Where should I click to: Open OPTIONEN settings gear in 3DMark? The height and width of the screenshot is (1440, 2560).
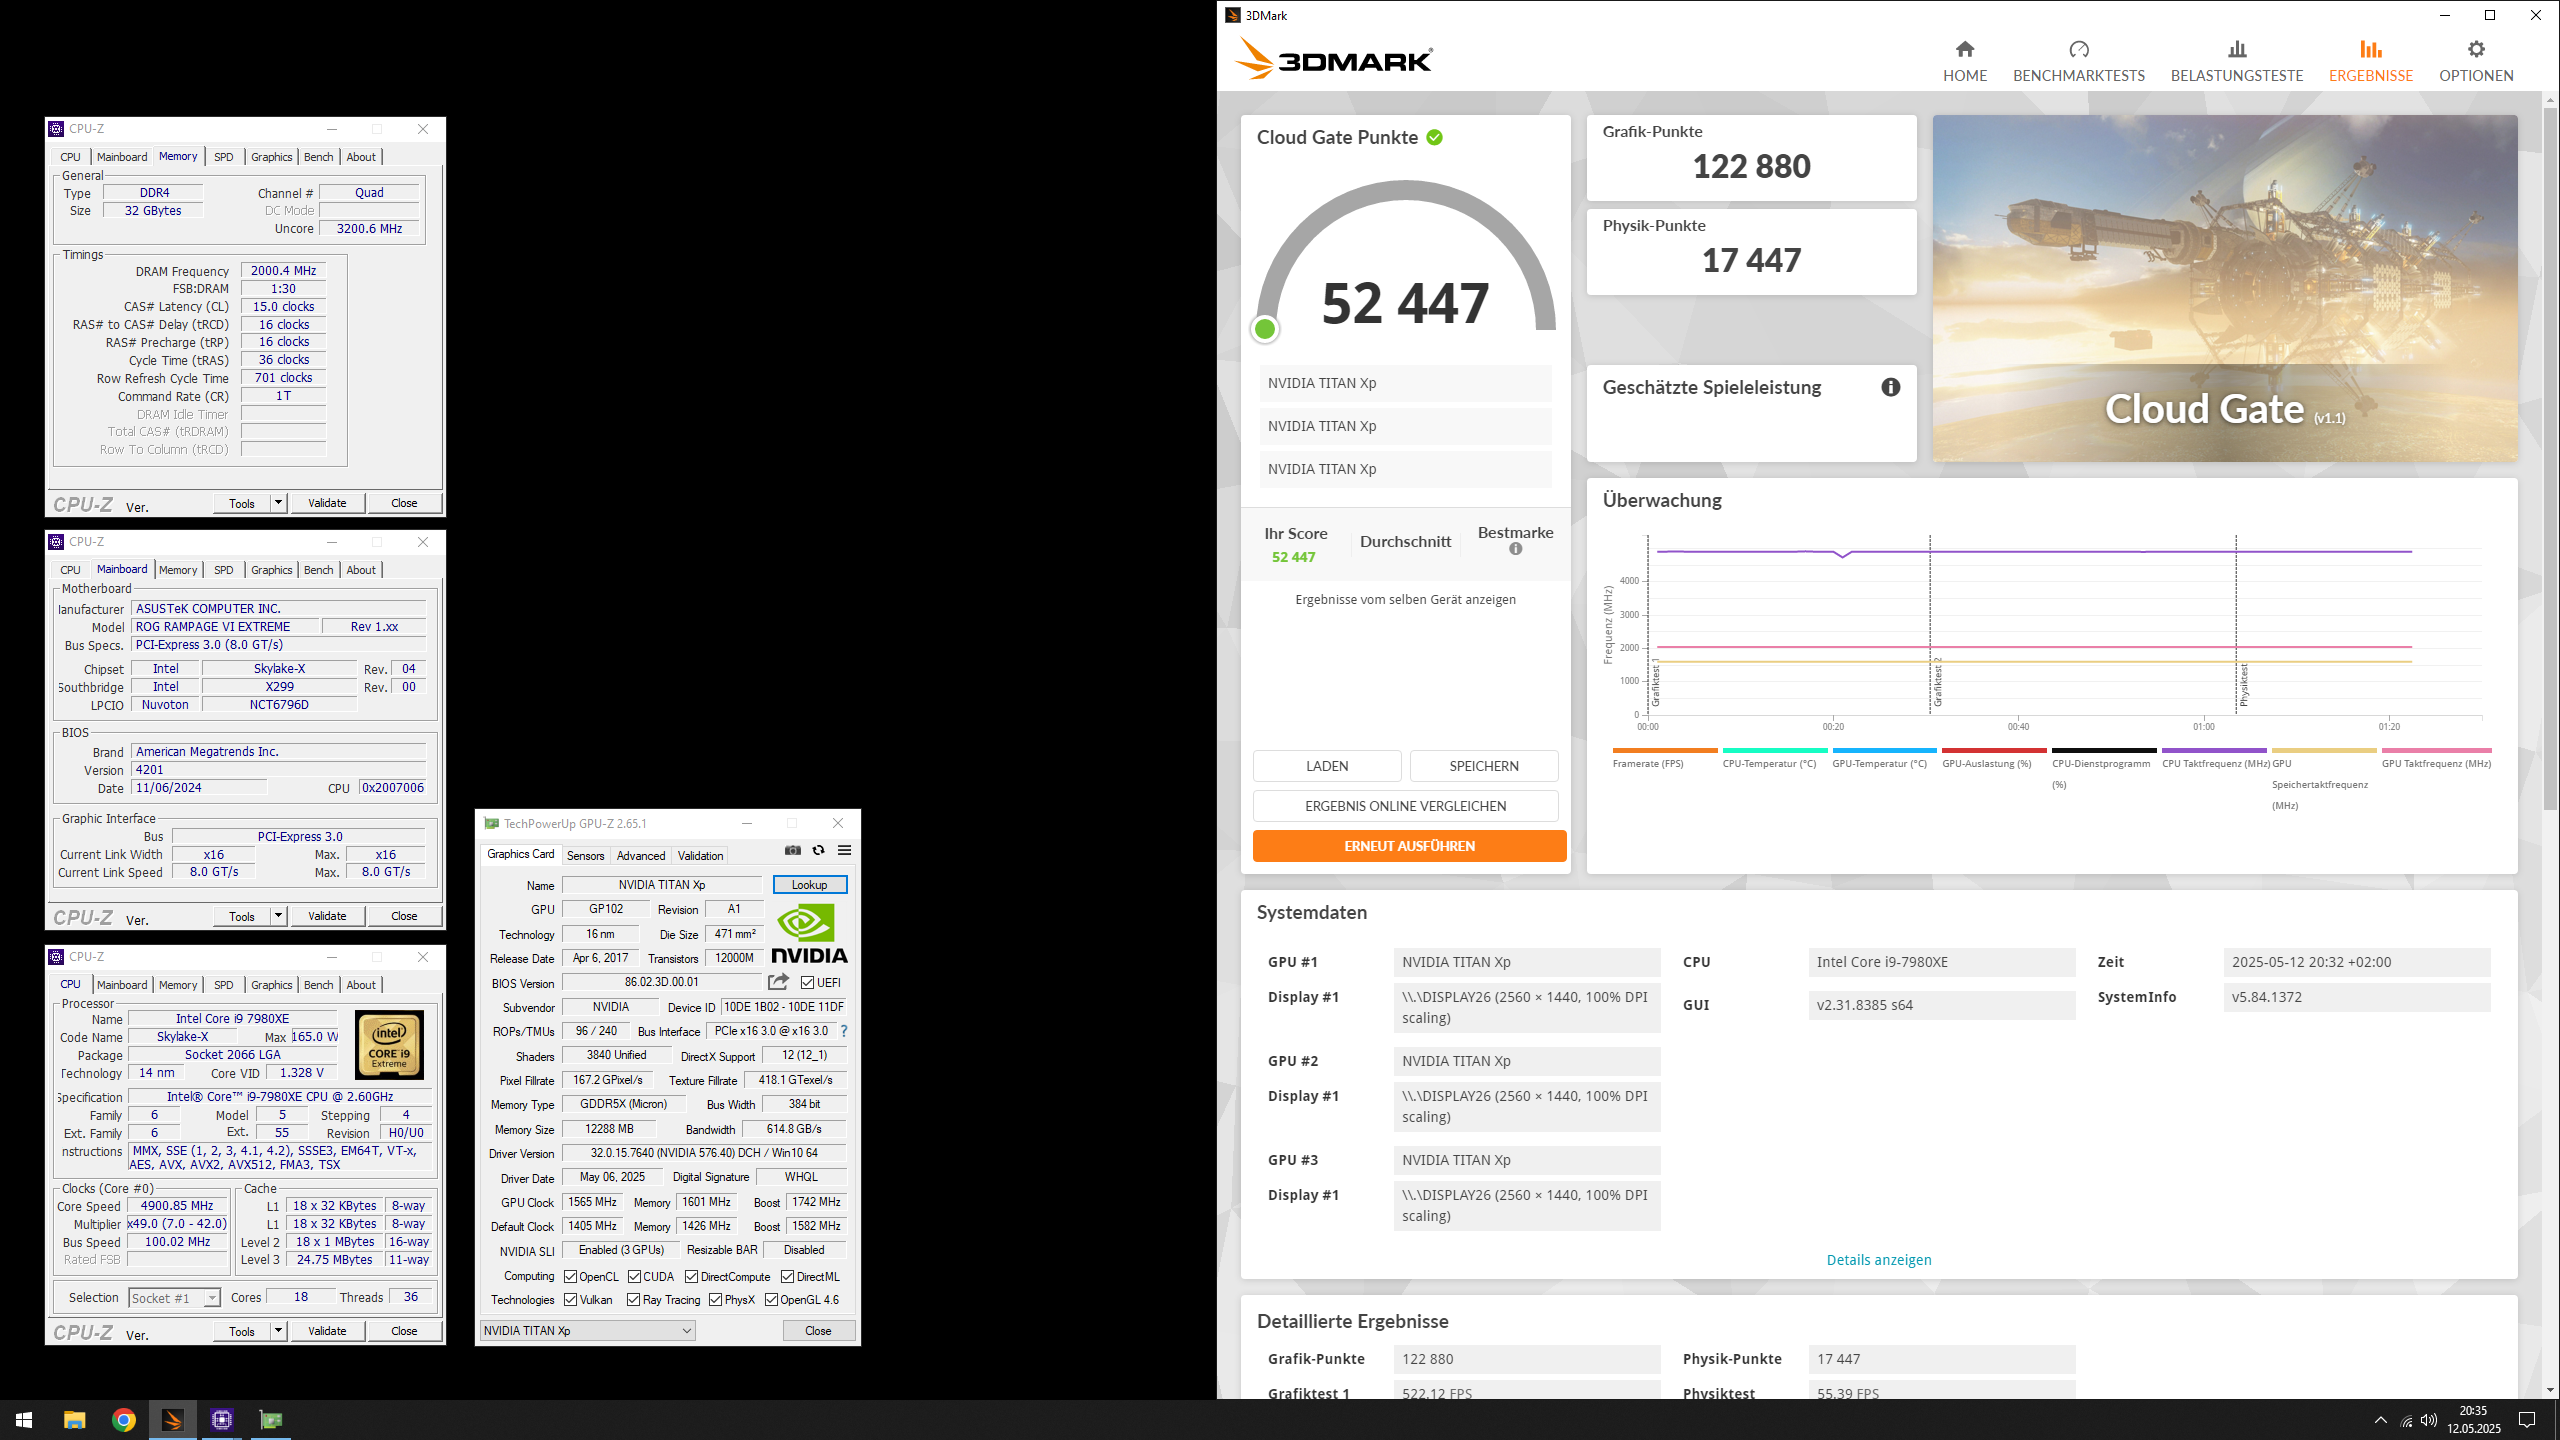point(2475,61)
